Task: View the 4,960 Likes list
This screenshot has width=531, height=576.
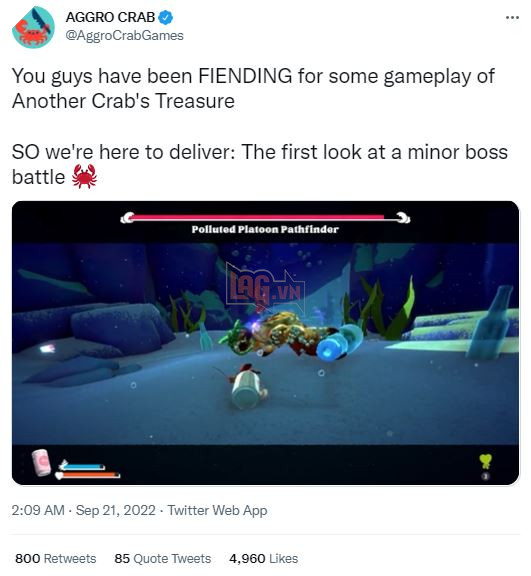Action: click(x=263, y=558)
